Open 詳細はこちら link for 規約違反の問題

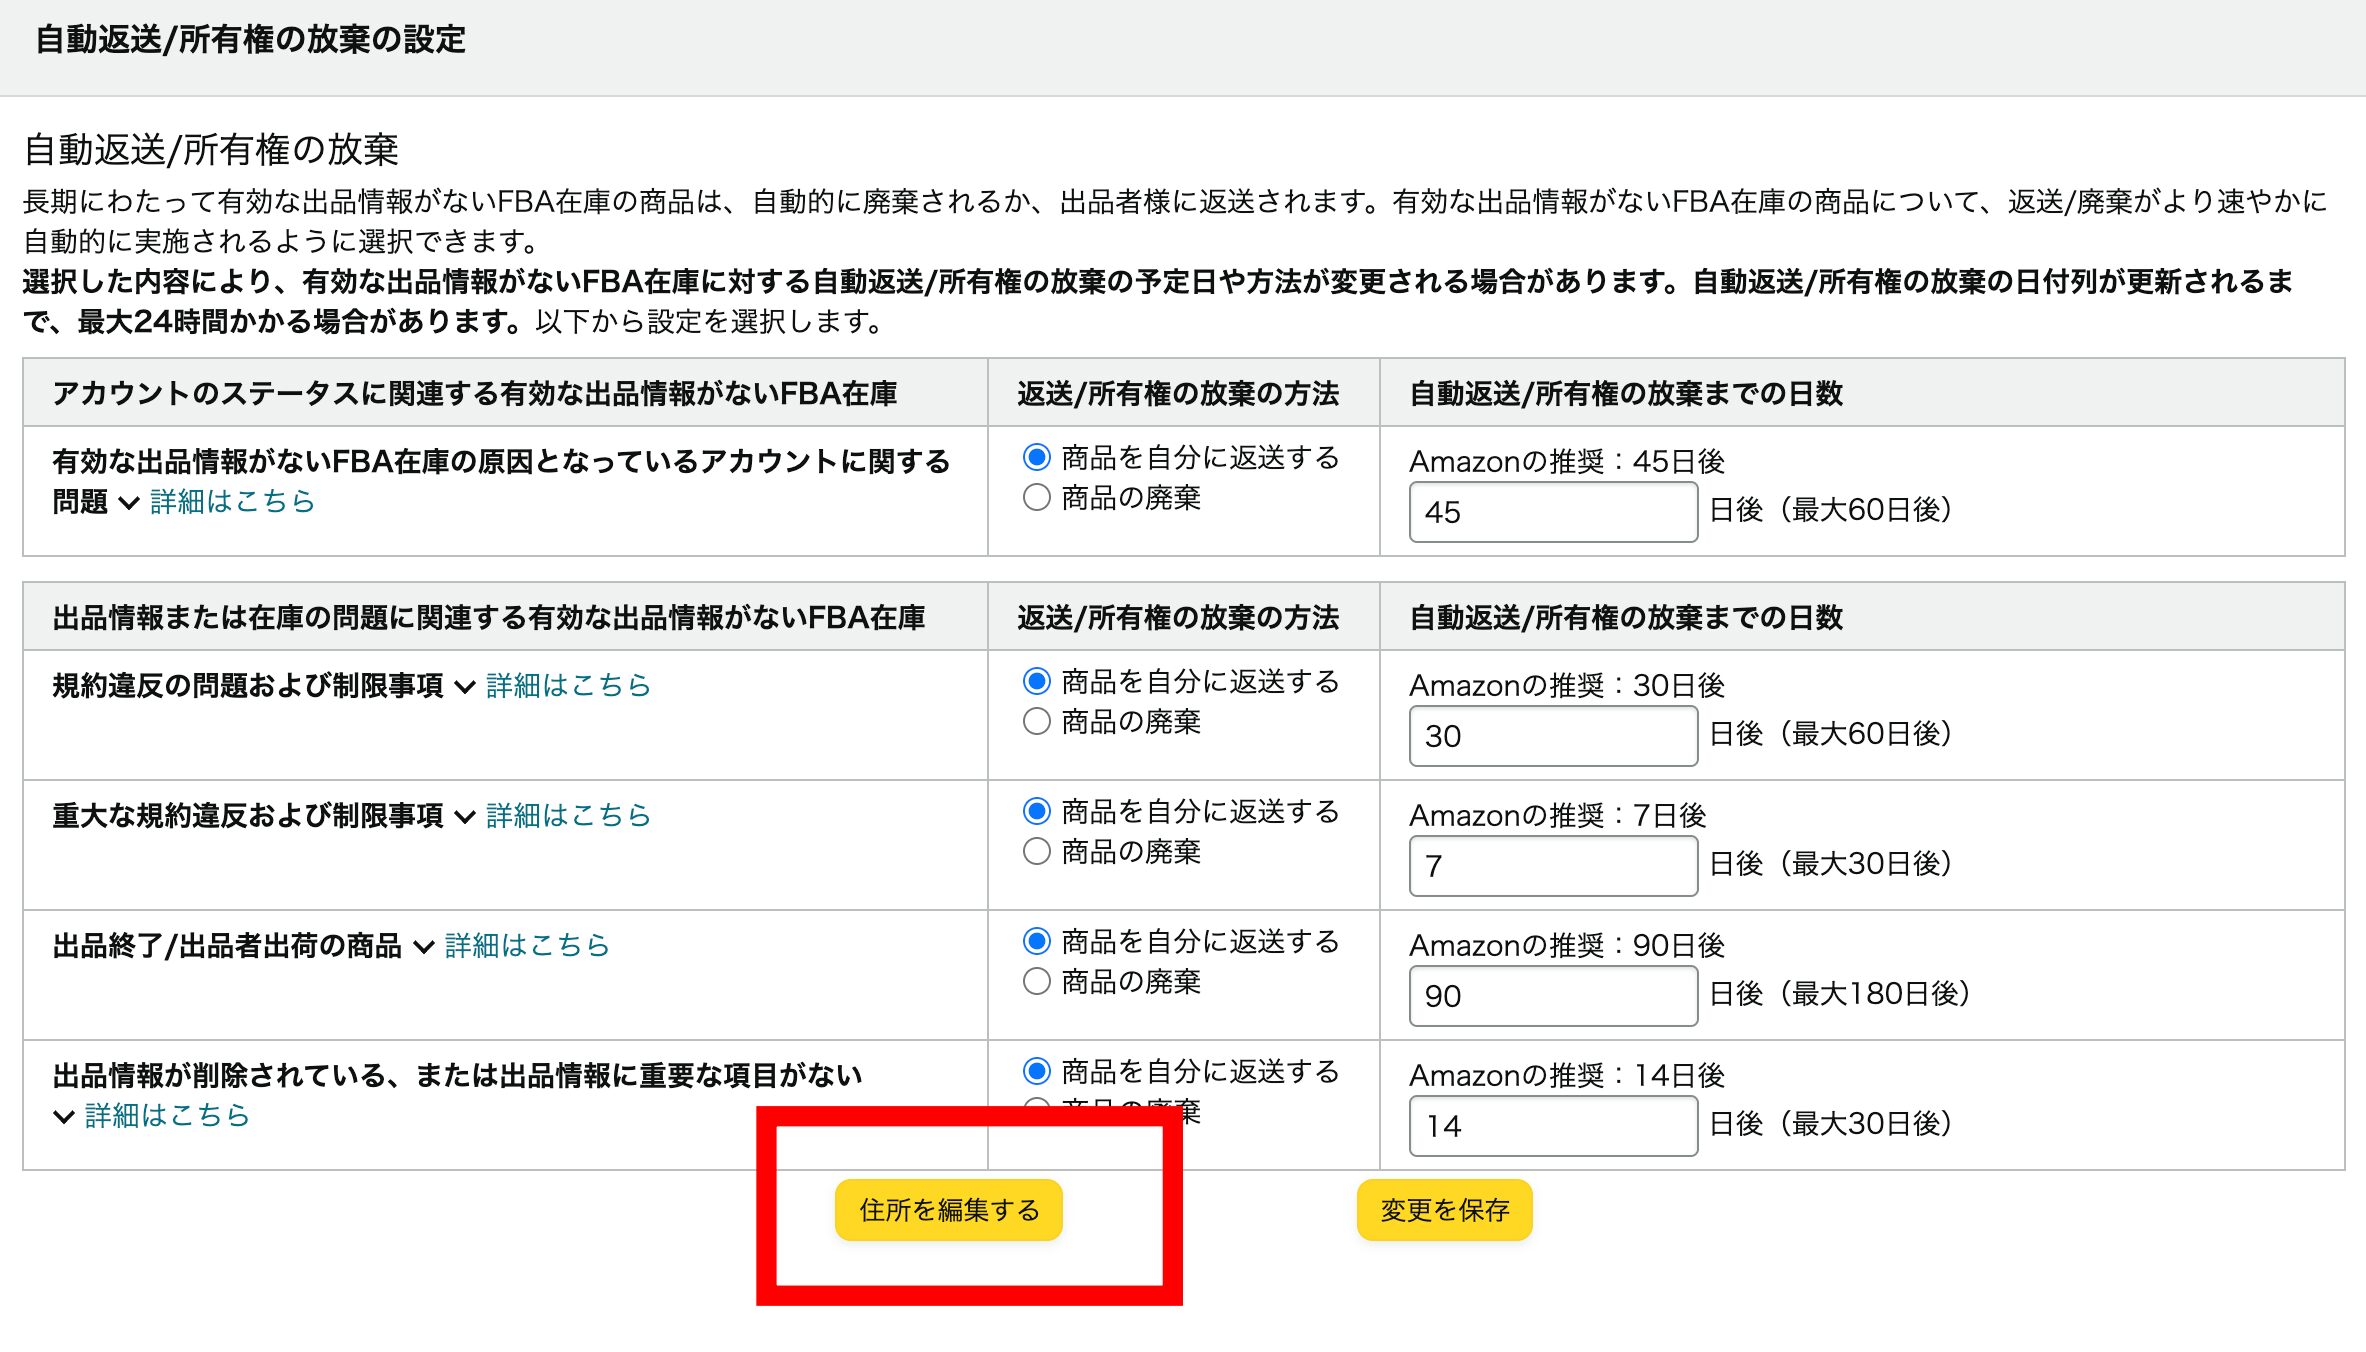tap(568, 685)
